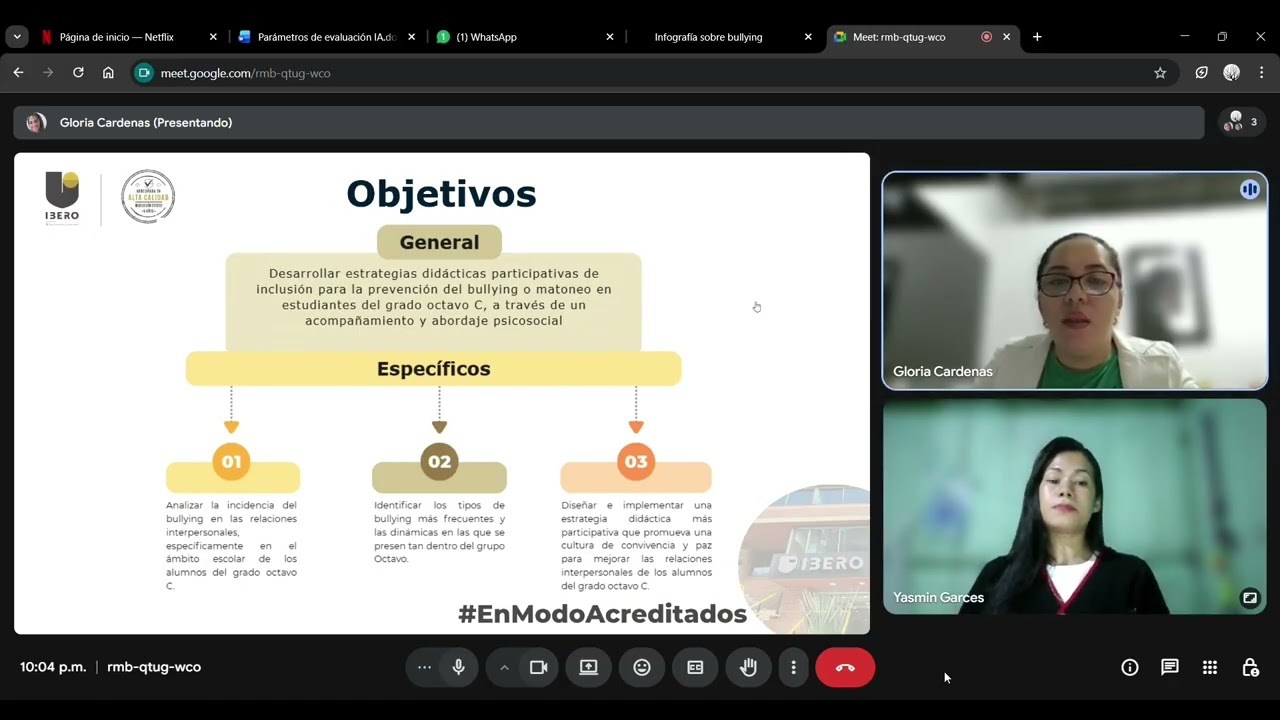
Task: Leave the call with red button
Action: pos(845,667)
